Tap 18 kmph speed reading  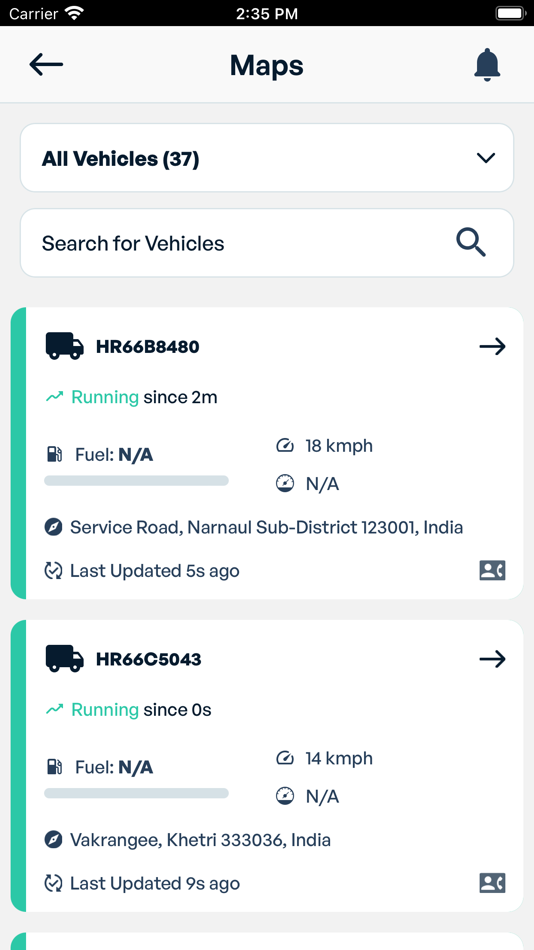click(339, 446)
